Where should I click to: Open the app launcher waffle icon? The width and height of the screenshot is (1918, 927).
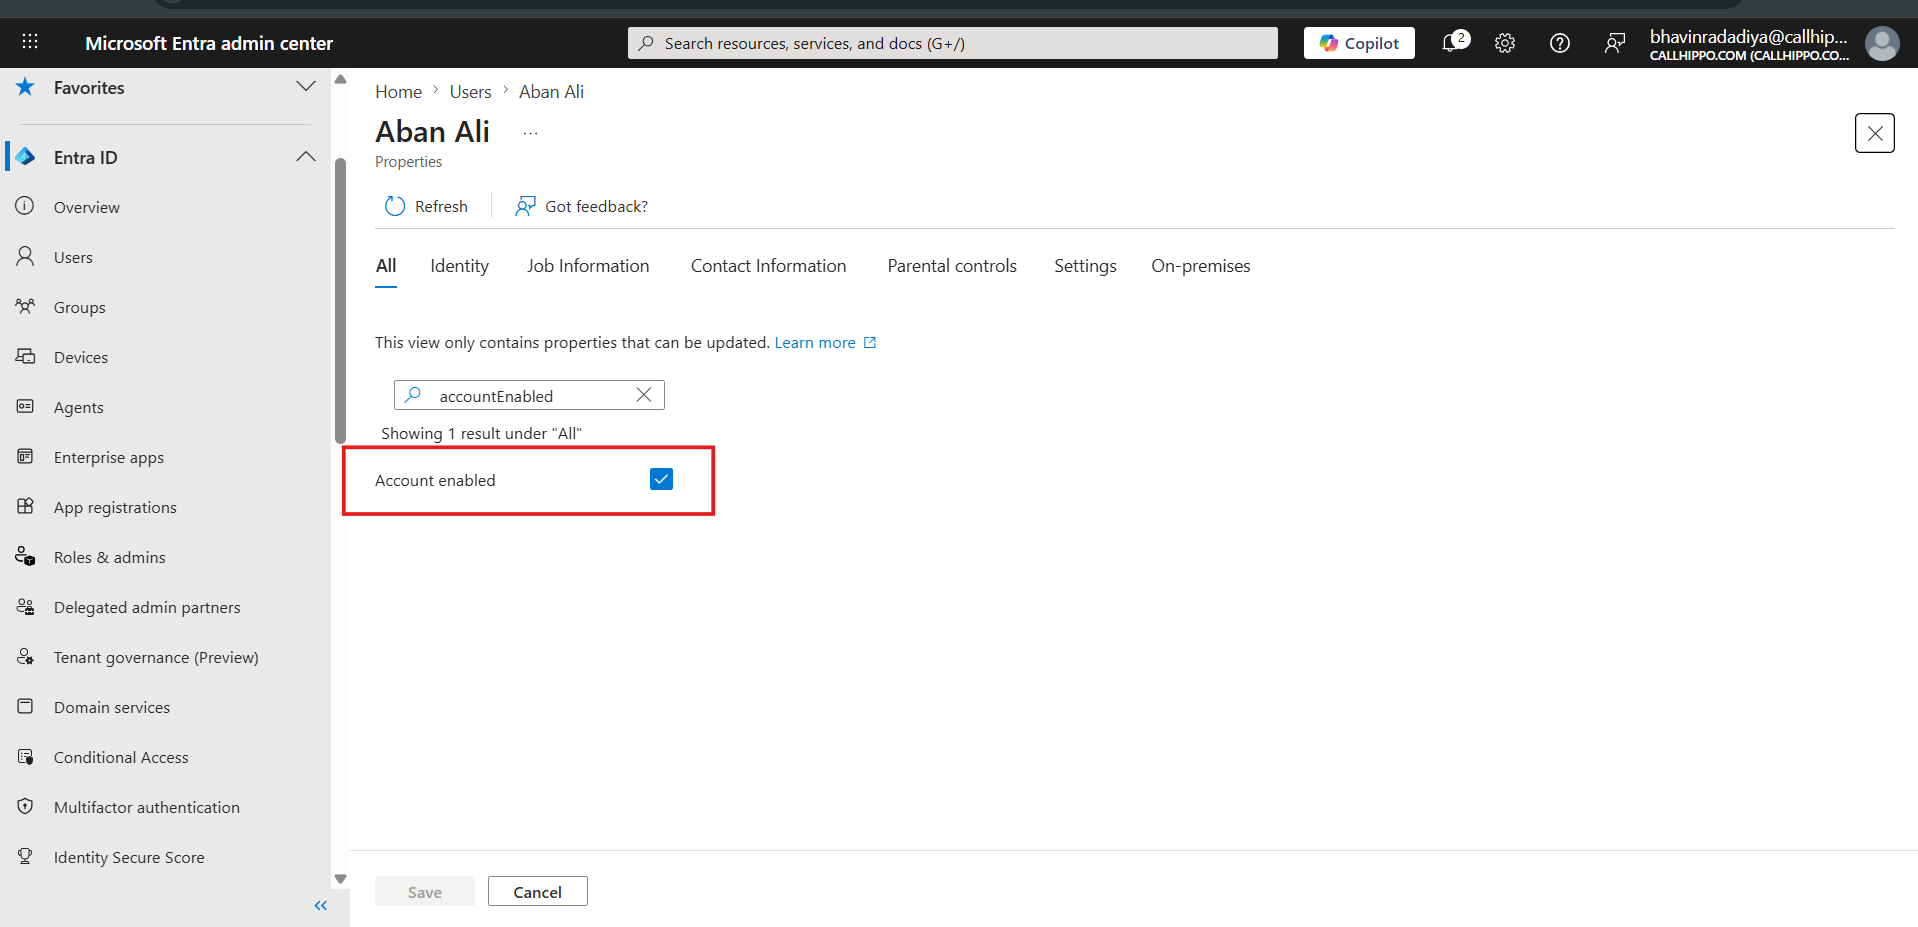pyautogui.click(x=30, y=42)
